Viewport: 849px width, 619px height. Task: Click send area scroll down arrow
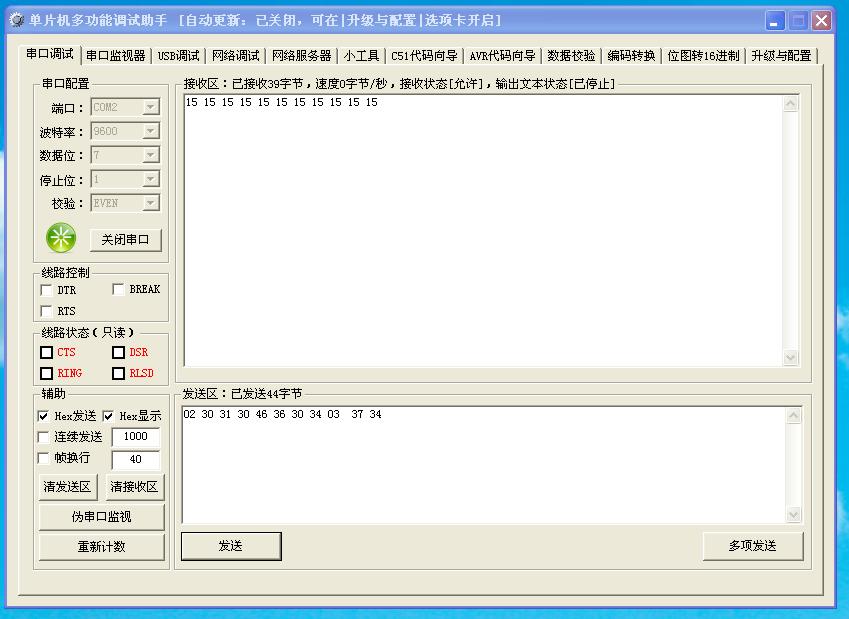793,515
